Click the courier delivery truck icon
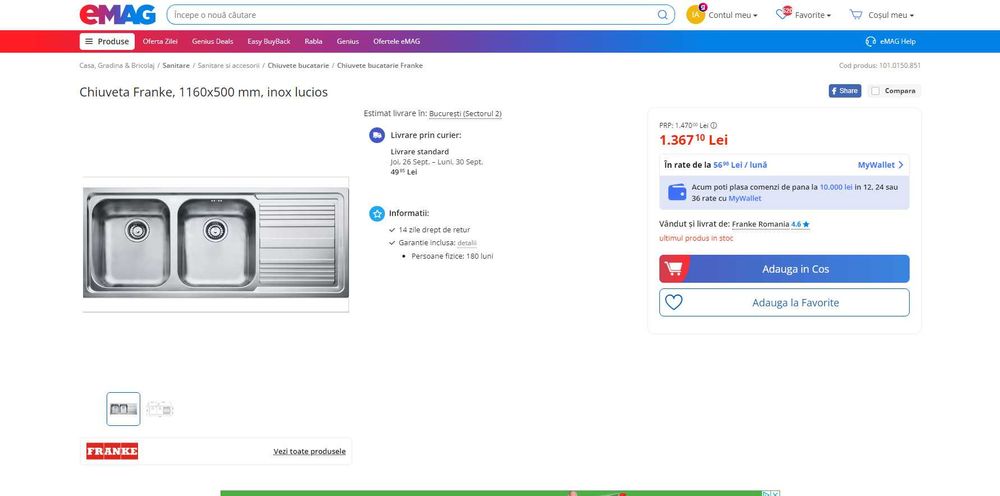Screen dimensions: 1000x496 click(x=377, y=135)
